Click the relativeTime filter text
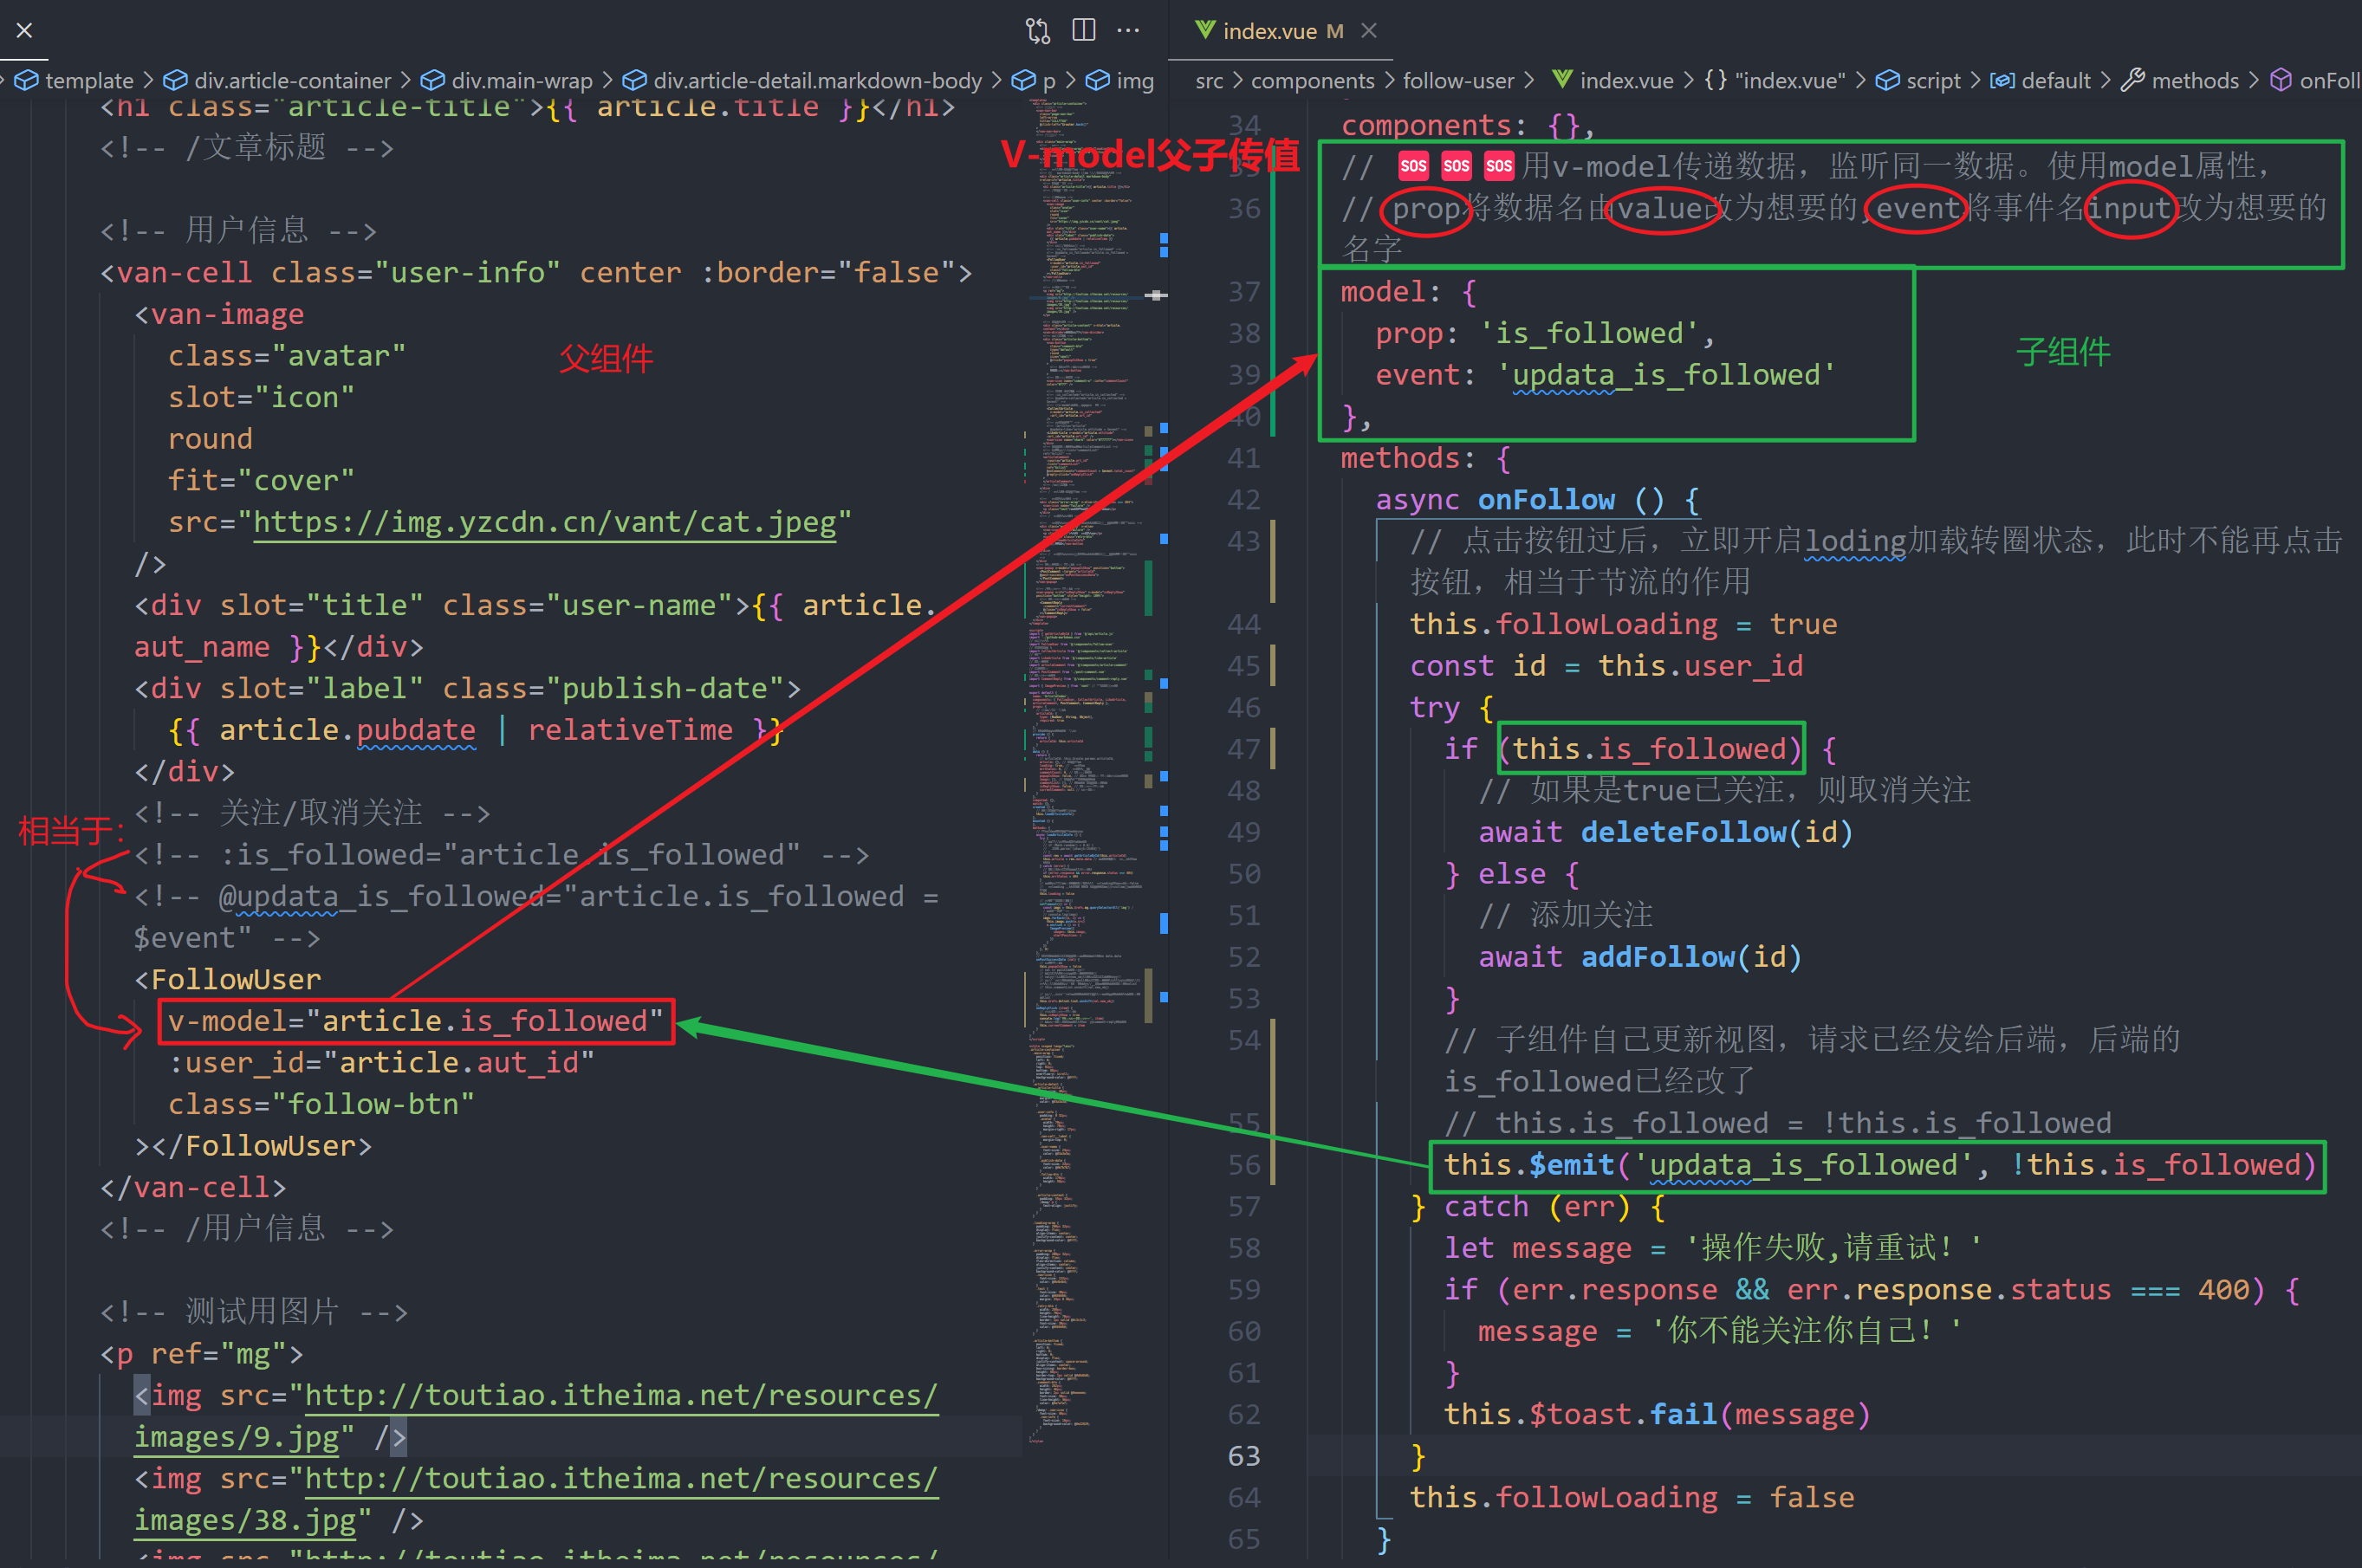 630,730
